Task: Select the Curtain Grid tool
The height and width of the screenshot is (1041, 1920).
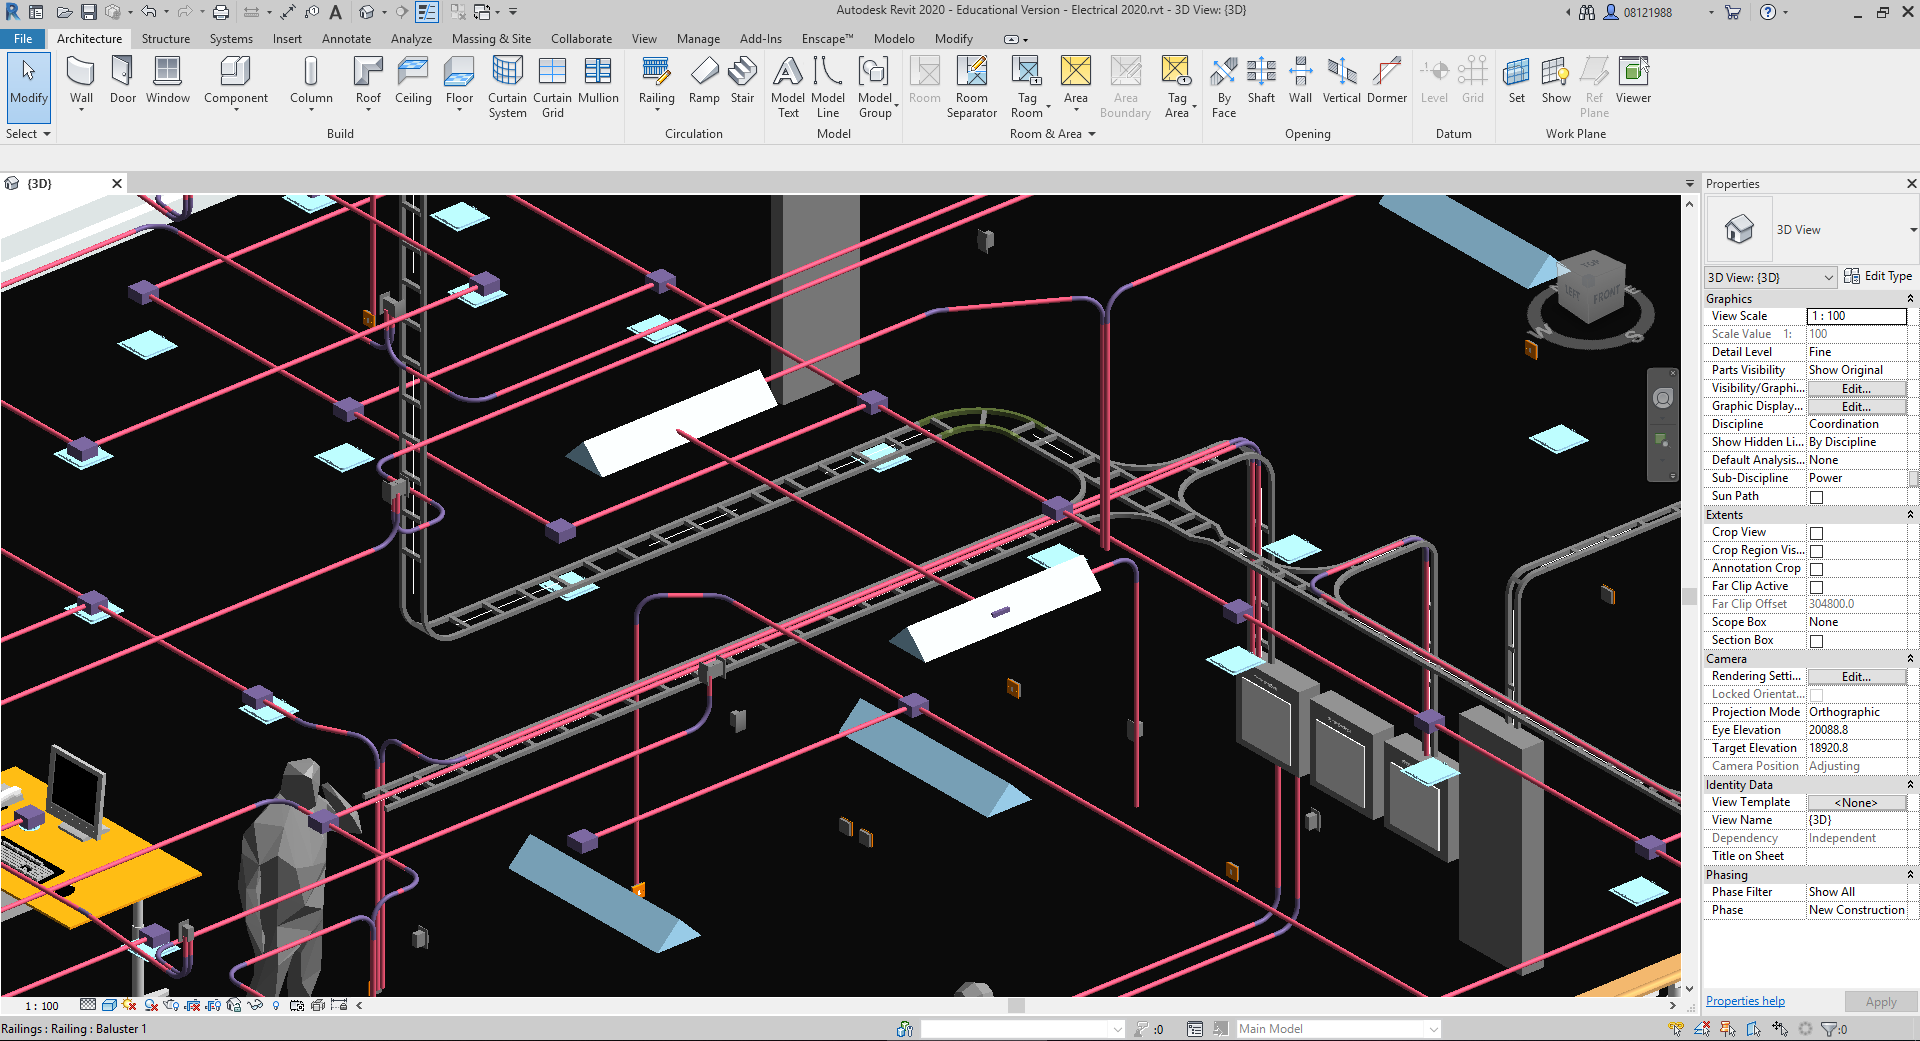Action: [x=552, y=86]
